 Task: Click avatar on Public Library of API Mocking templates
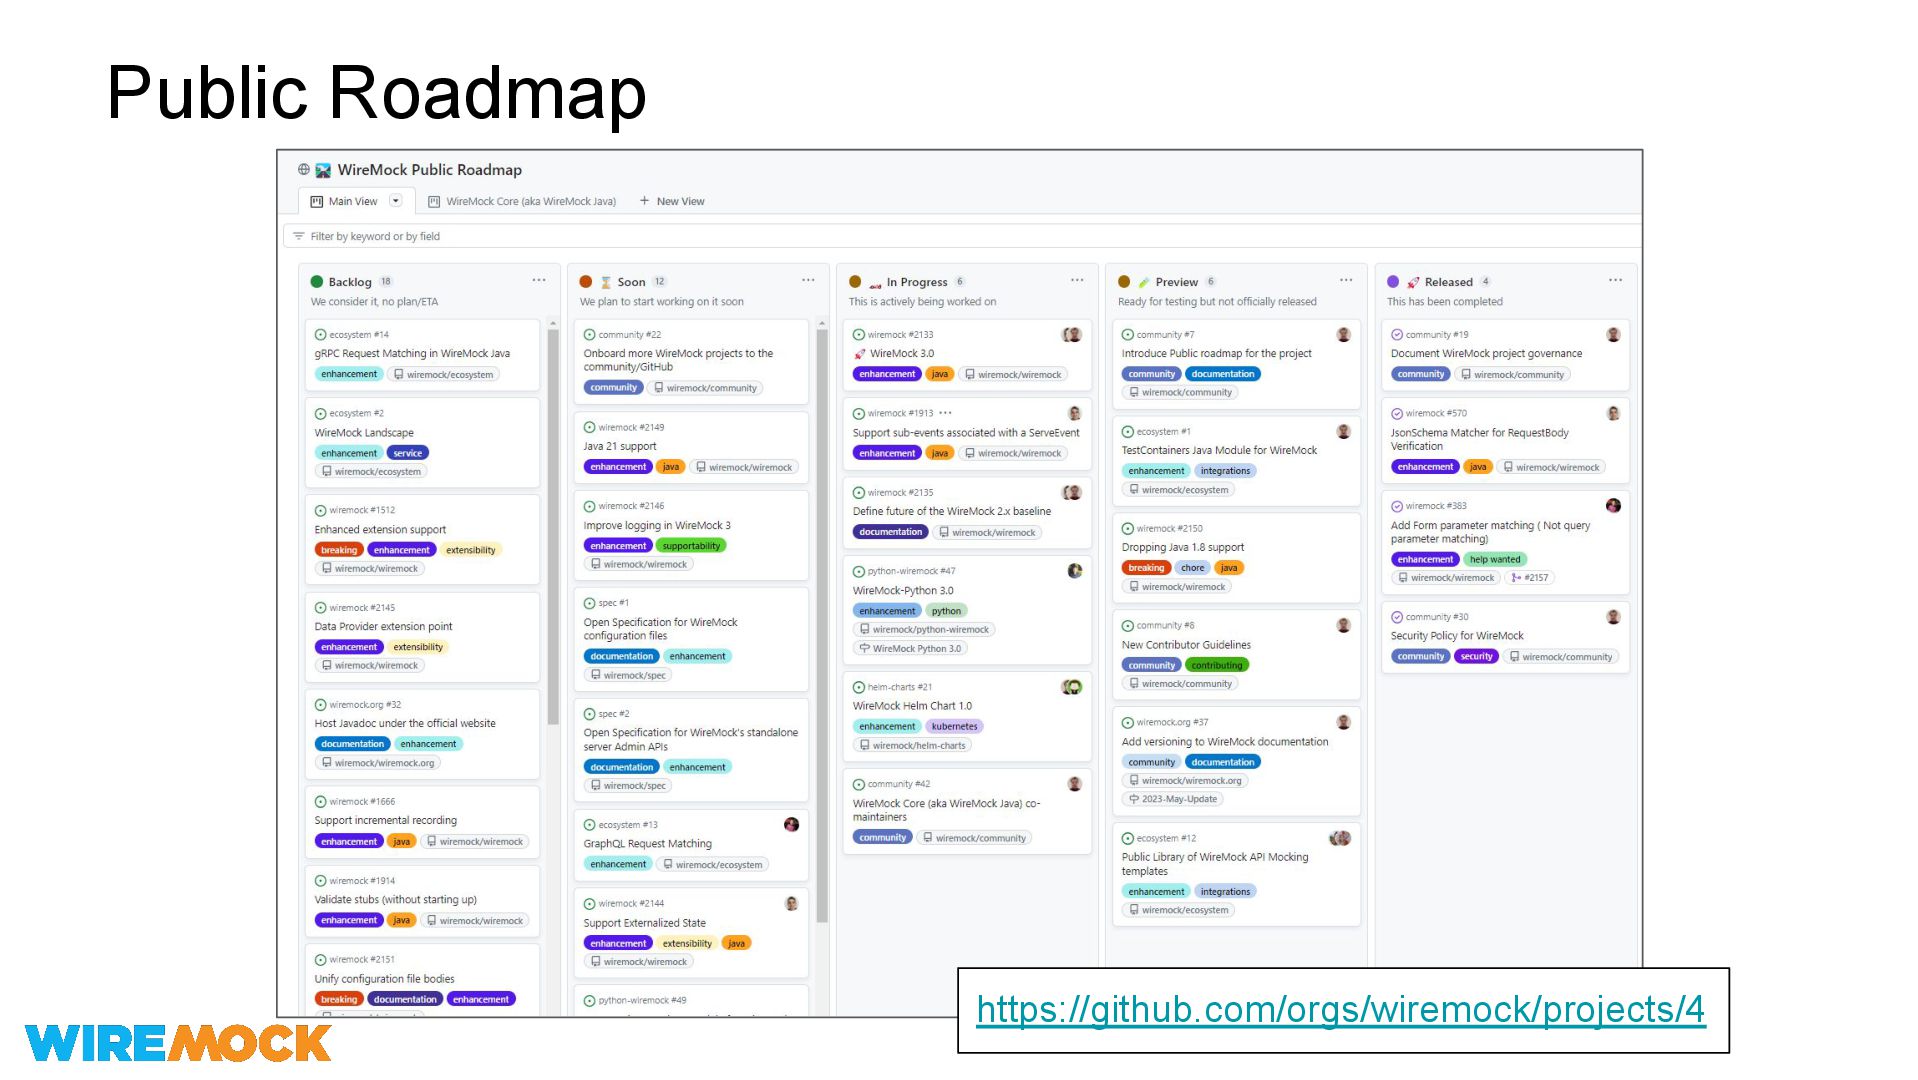coord(1341,838)
